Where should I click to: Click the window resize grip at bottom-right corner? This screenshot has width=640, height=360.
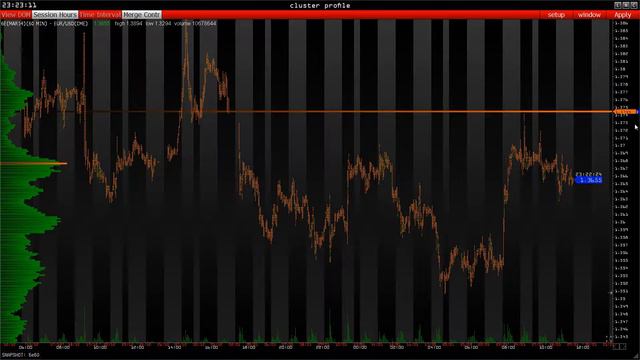pyautogui.click(x=636, y=356)
